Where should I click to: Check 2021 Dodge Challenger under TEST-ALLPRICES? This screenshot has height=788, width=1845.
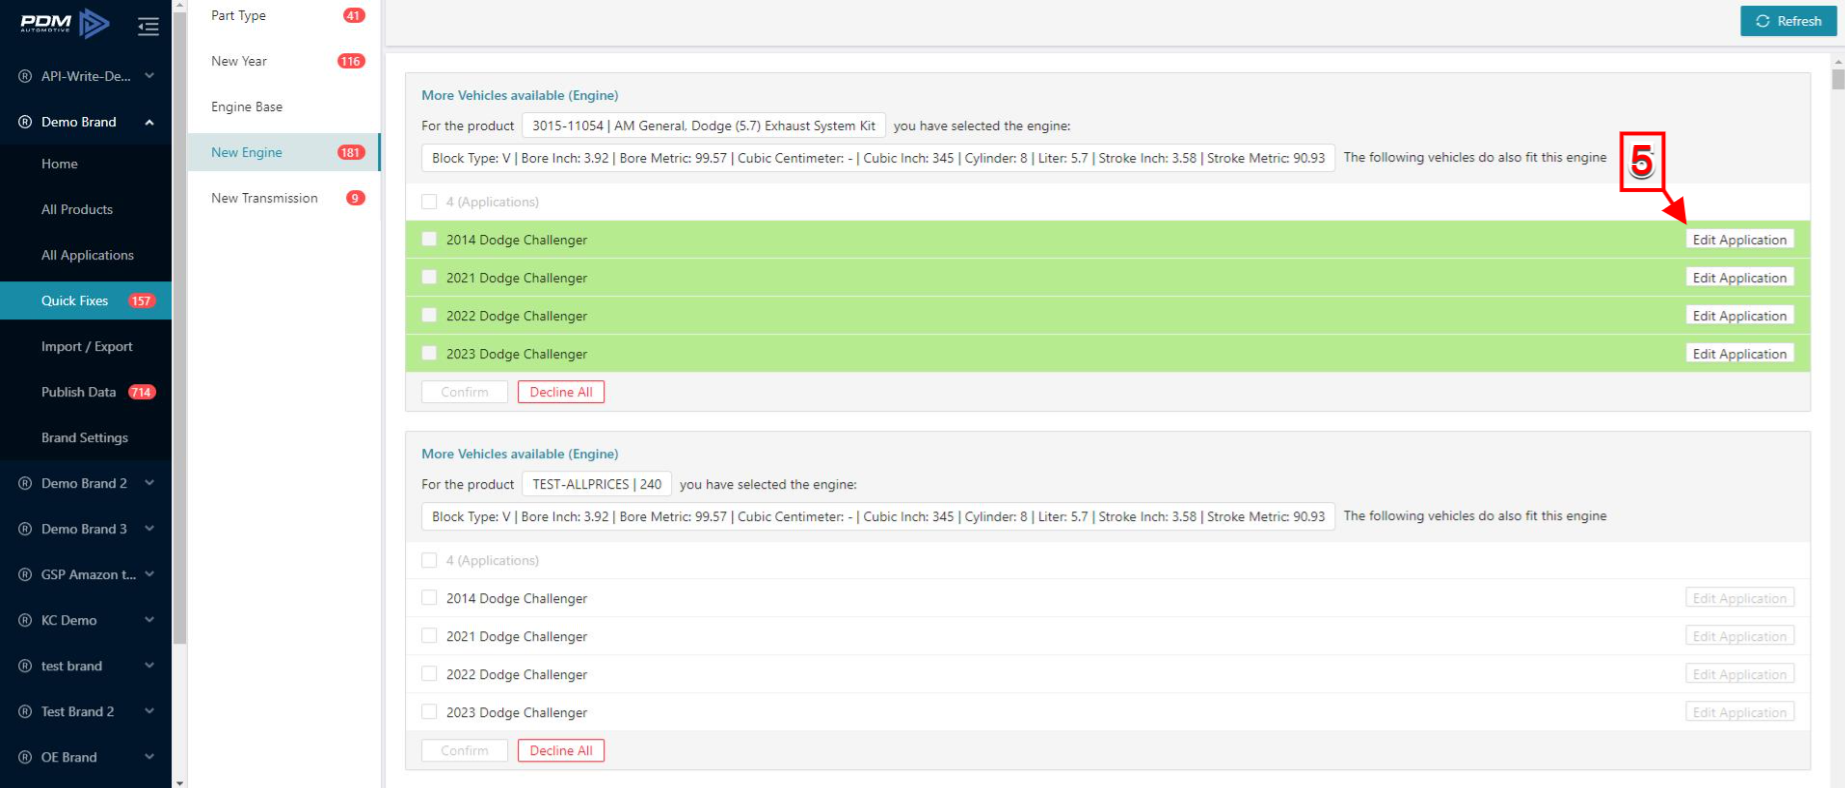pos(429,636)
